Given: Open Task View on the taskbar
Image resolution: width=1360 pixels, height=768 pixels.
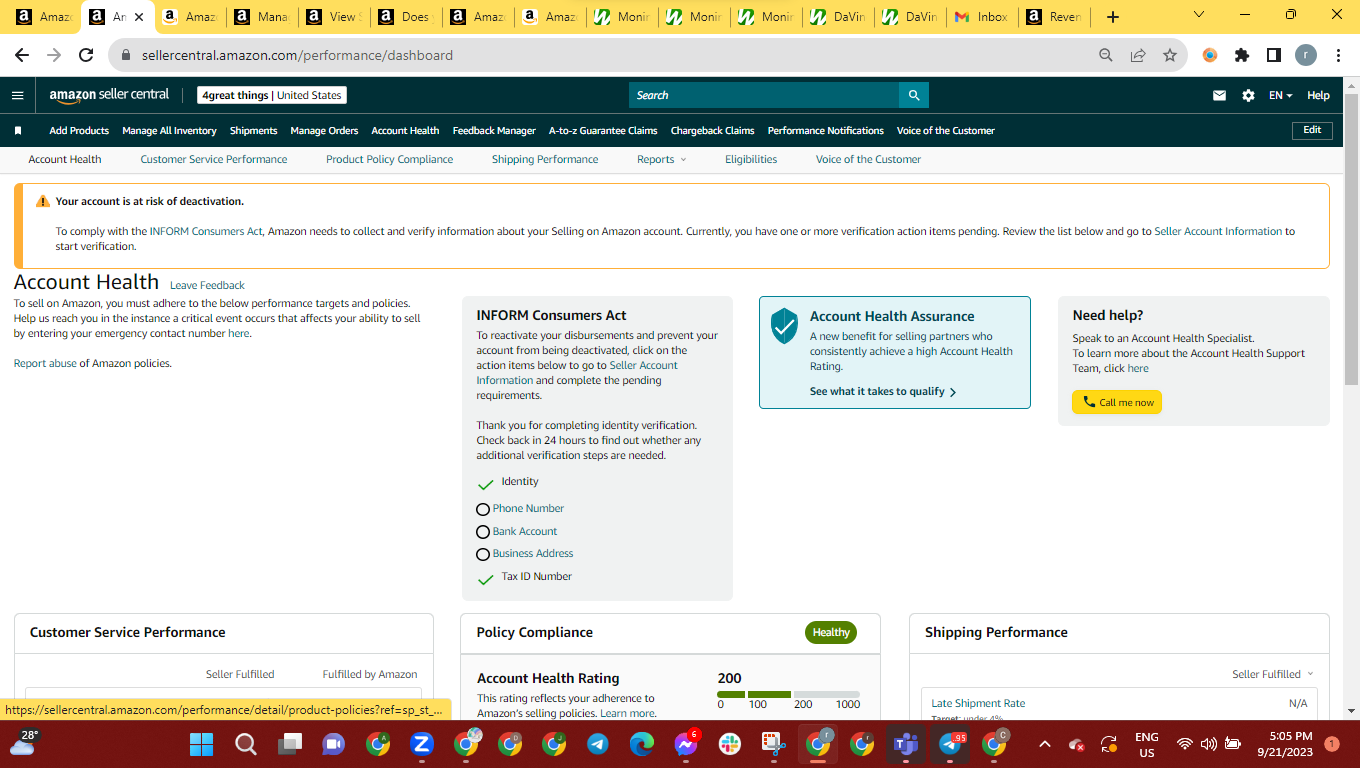Looking at the screenshot, I should 290,744.
